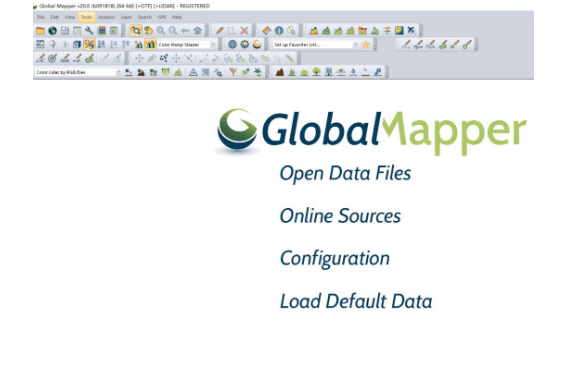Click the dark X tool in analysis toolbar

coord(411,30)
